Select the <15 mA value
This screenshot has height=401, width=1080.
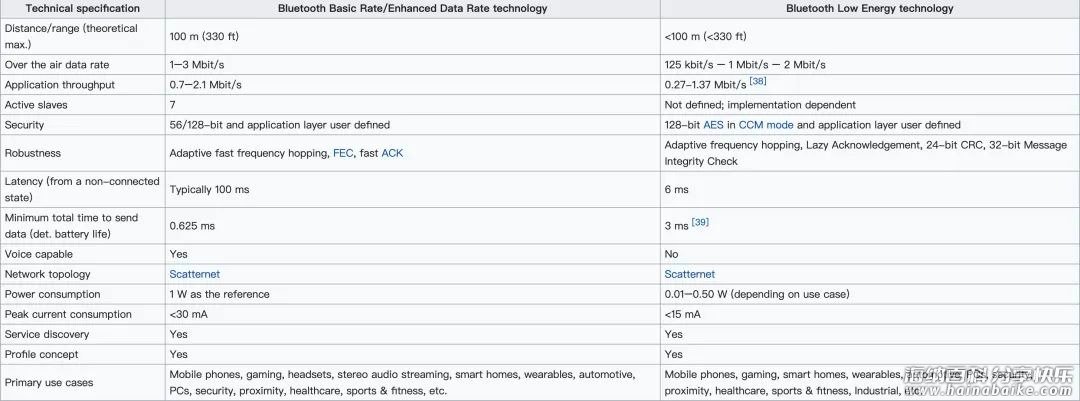point(683,314)
